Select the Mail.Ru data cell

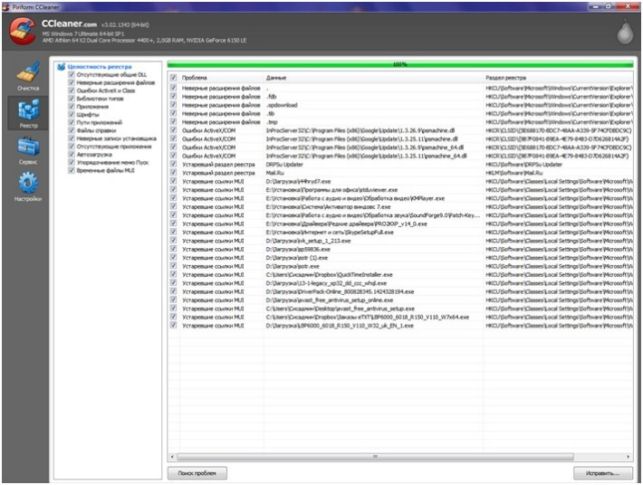pyautogui.click(x=275, y=173)
